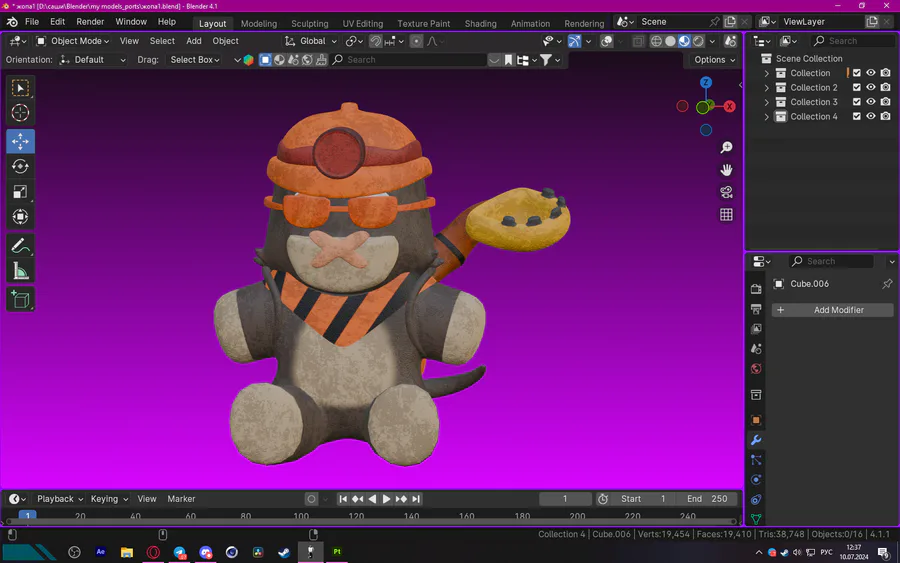Open the viewport Add menu
This screenshot has width=900, height=563.
193,41
